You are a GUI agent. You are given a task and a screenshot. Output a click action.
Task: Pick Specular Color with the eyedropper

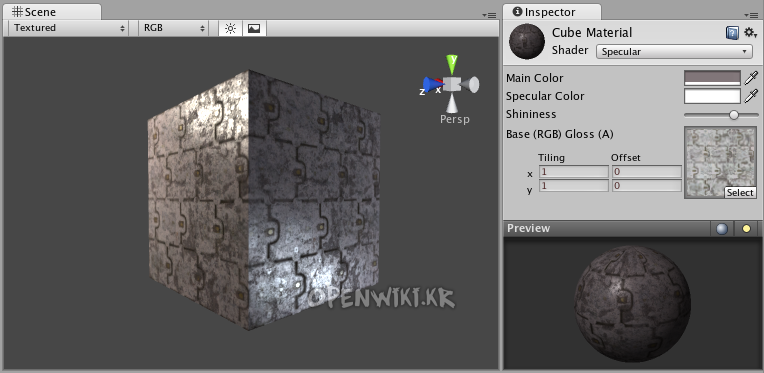pos(751,96)
